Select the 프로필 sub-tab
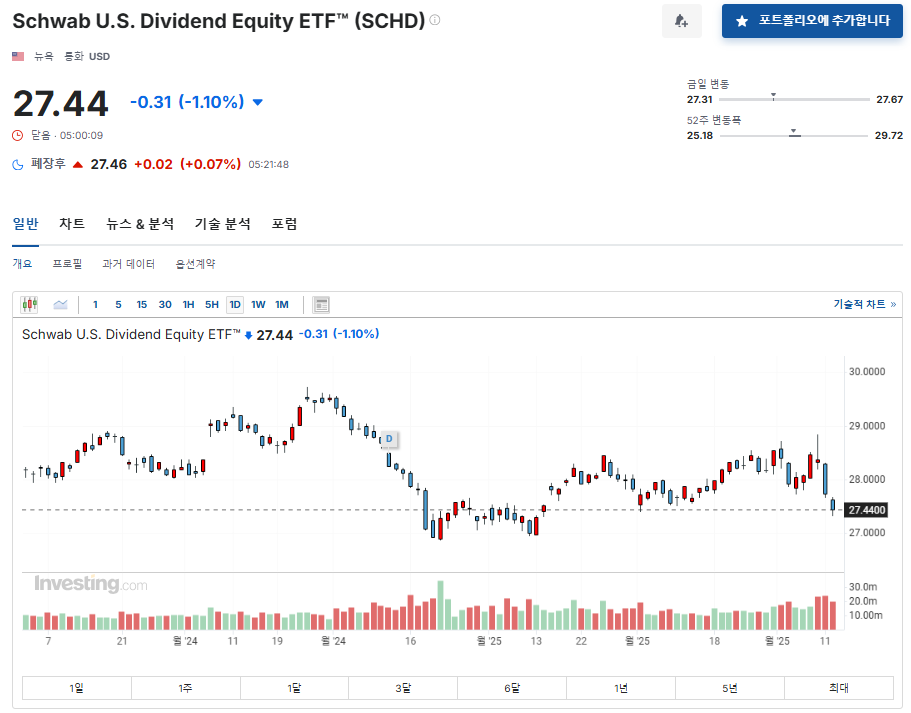Image resolution: width=911 pixels, height=713 pixels. click(67, 264)
